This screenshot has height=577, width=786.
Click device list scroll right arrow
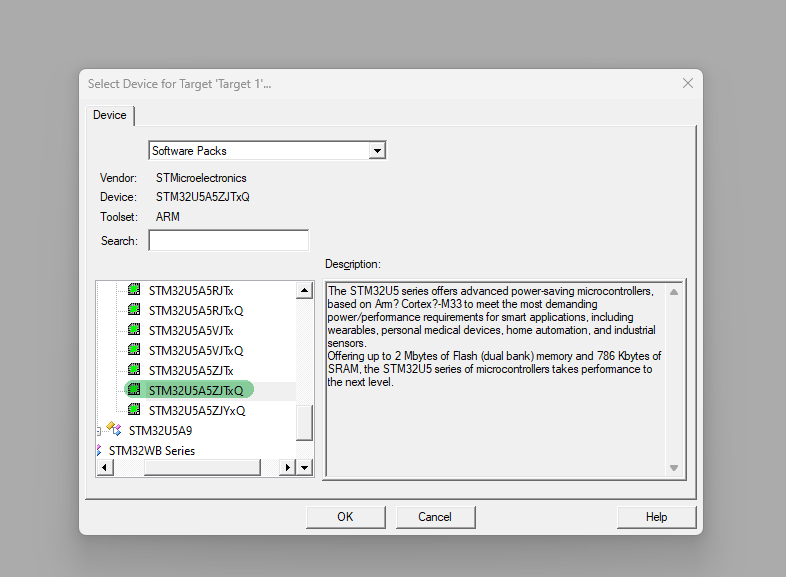pyautogui.click(x=287, y=468)
